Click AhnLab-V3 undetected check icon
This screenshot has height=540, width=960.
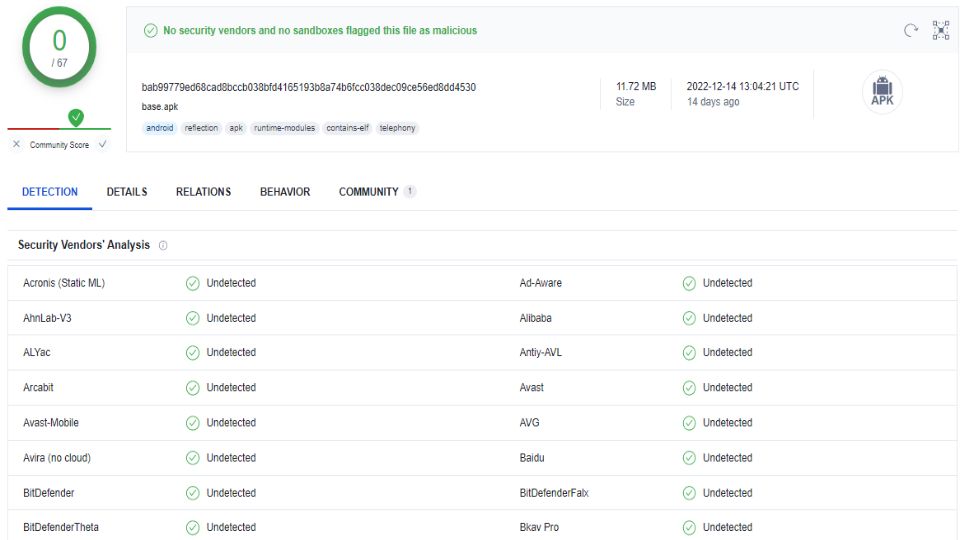pos(193,318)
